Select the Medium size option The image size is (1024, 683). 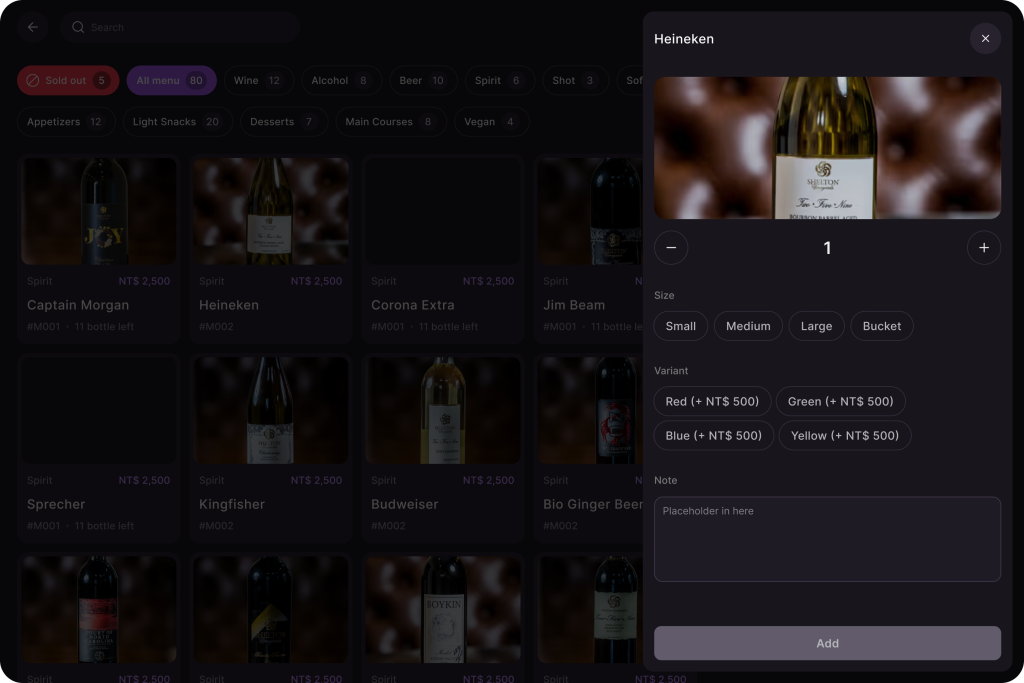pos(748,326)
